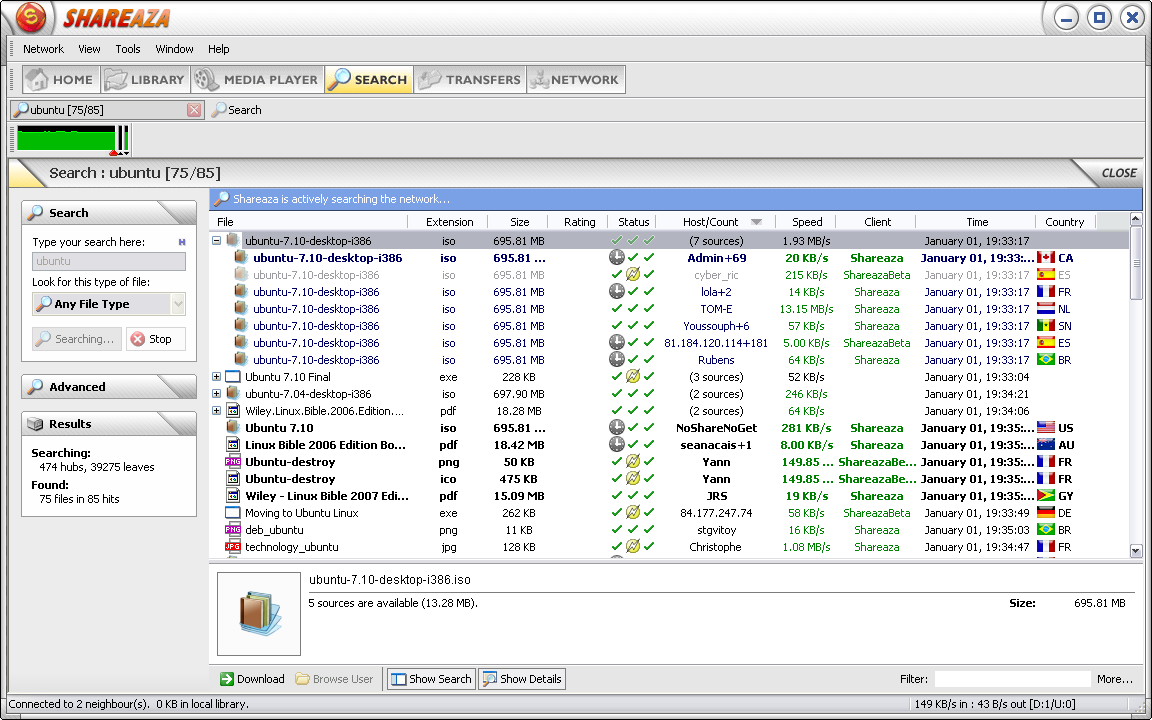The height and width of the screenshot is (720, 1152).
Task: Click the Canada flag in Admin+69 row
Action: [x=1045, y=258]
